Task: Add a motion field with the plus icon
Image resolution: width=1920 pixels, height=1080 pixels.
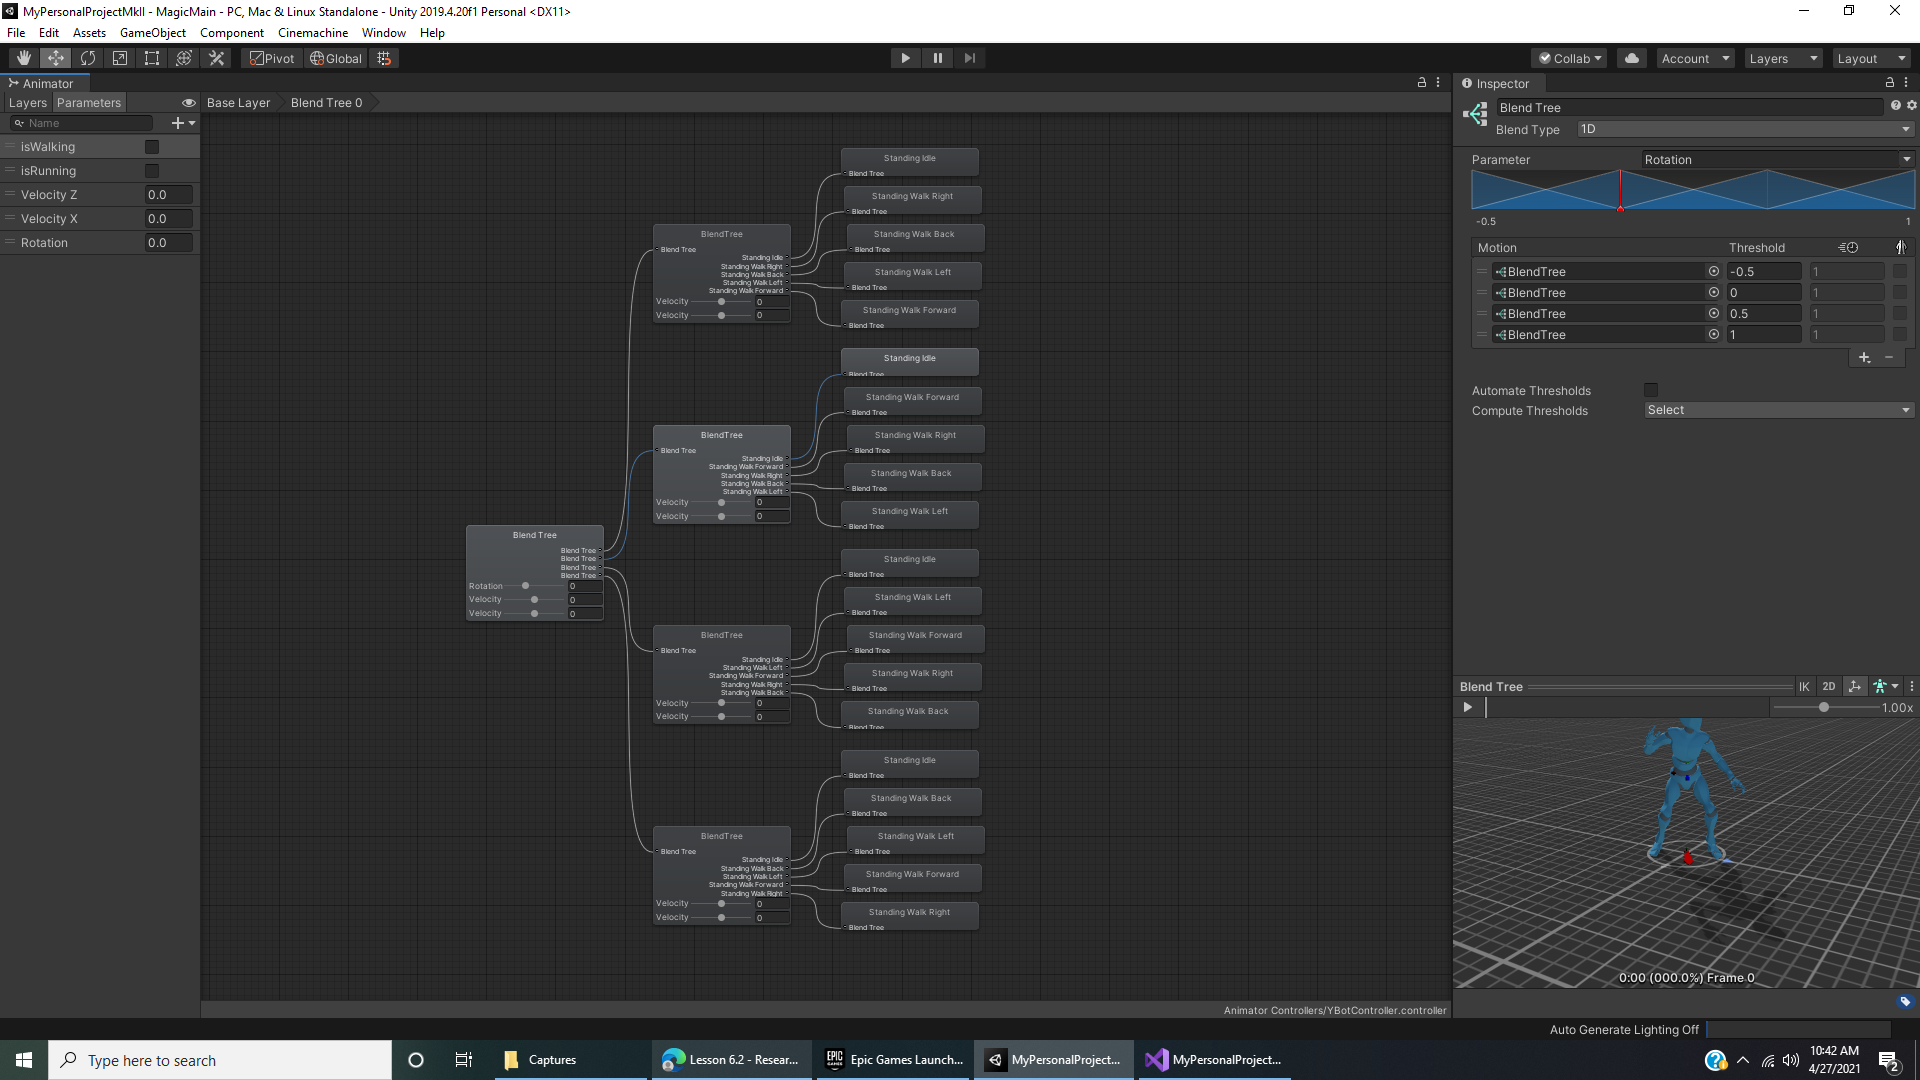Action: click(x=1865, y=357)
